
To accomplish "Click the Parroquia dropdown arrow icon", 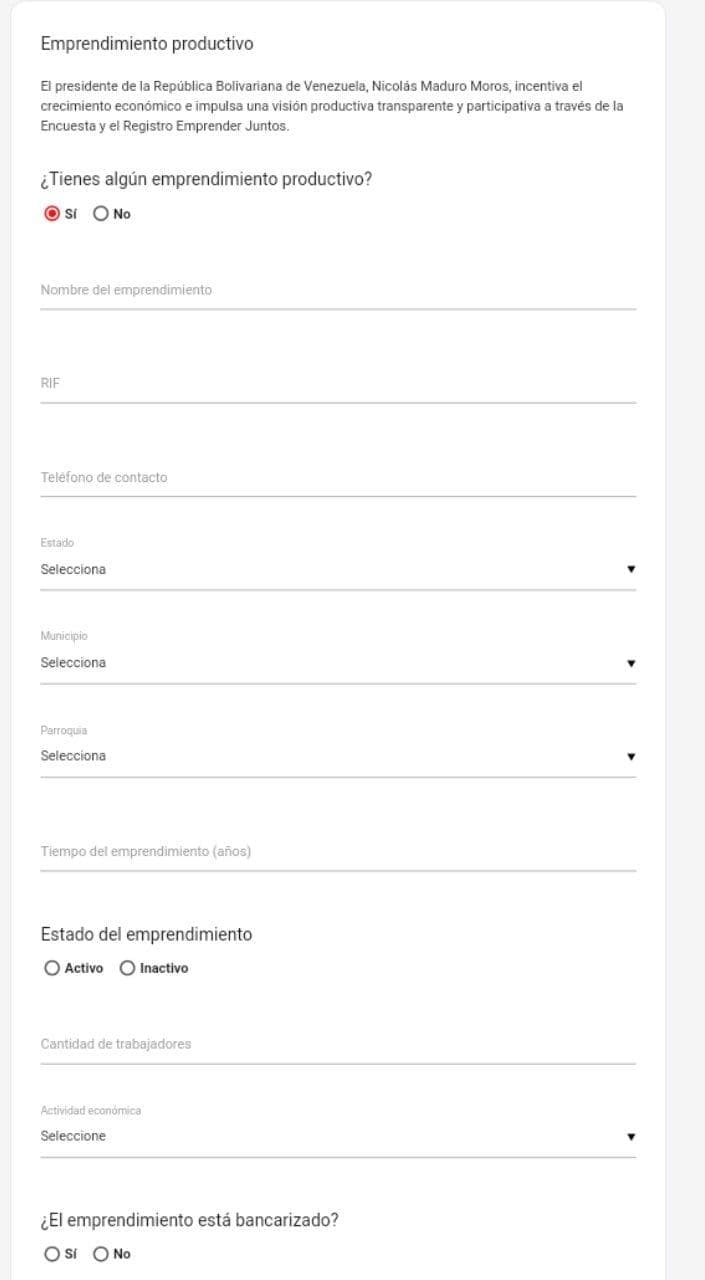I will (x=631, y=756).
